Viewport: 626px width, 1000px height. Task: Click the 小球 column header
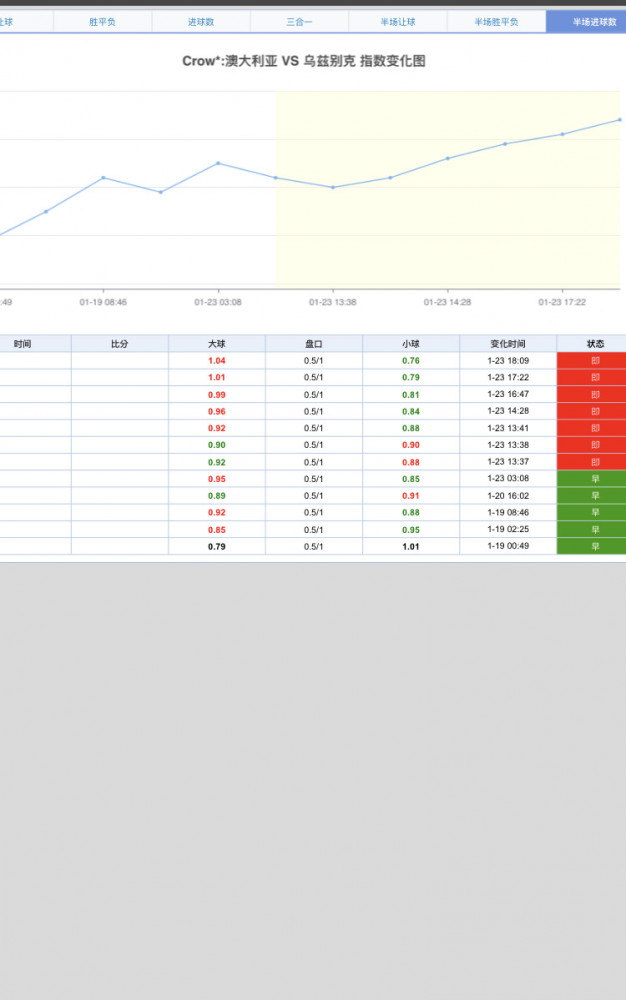pos(411,344)
